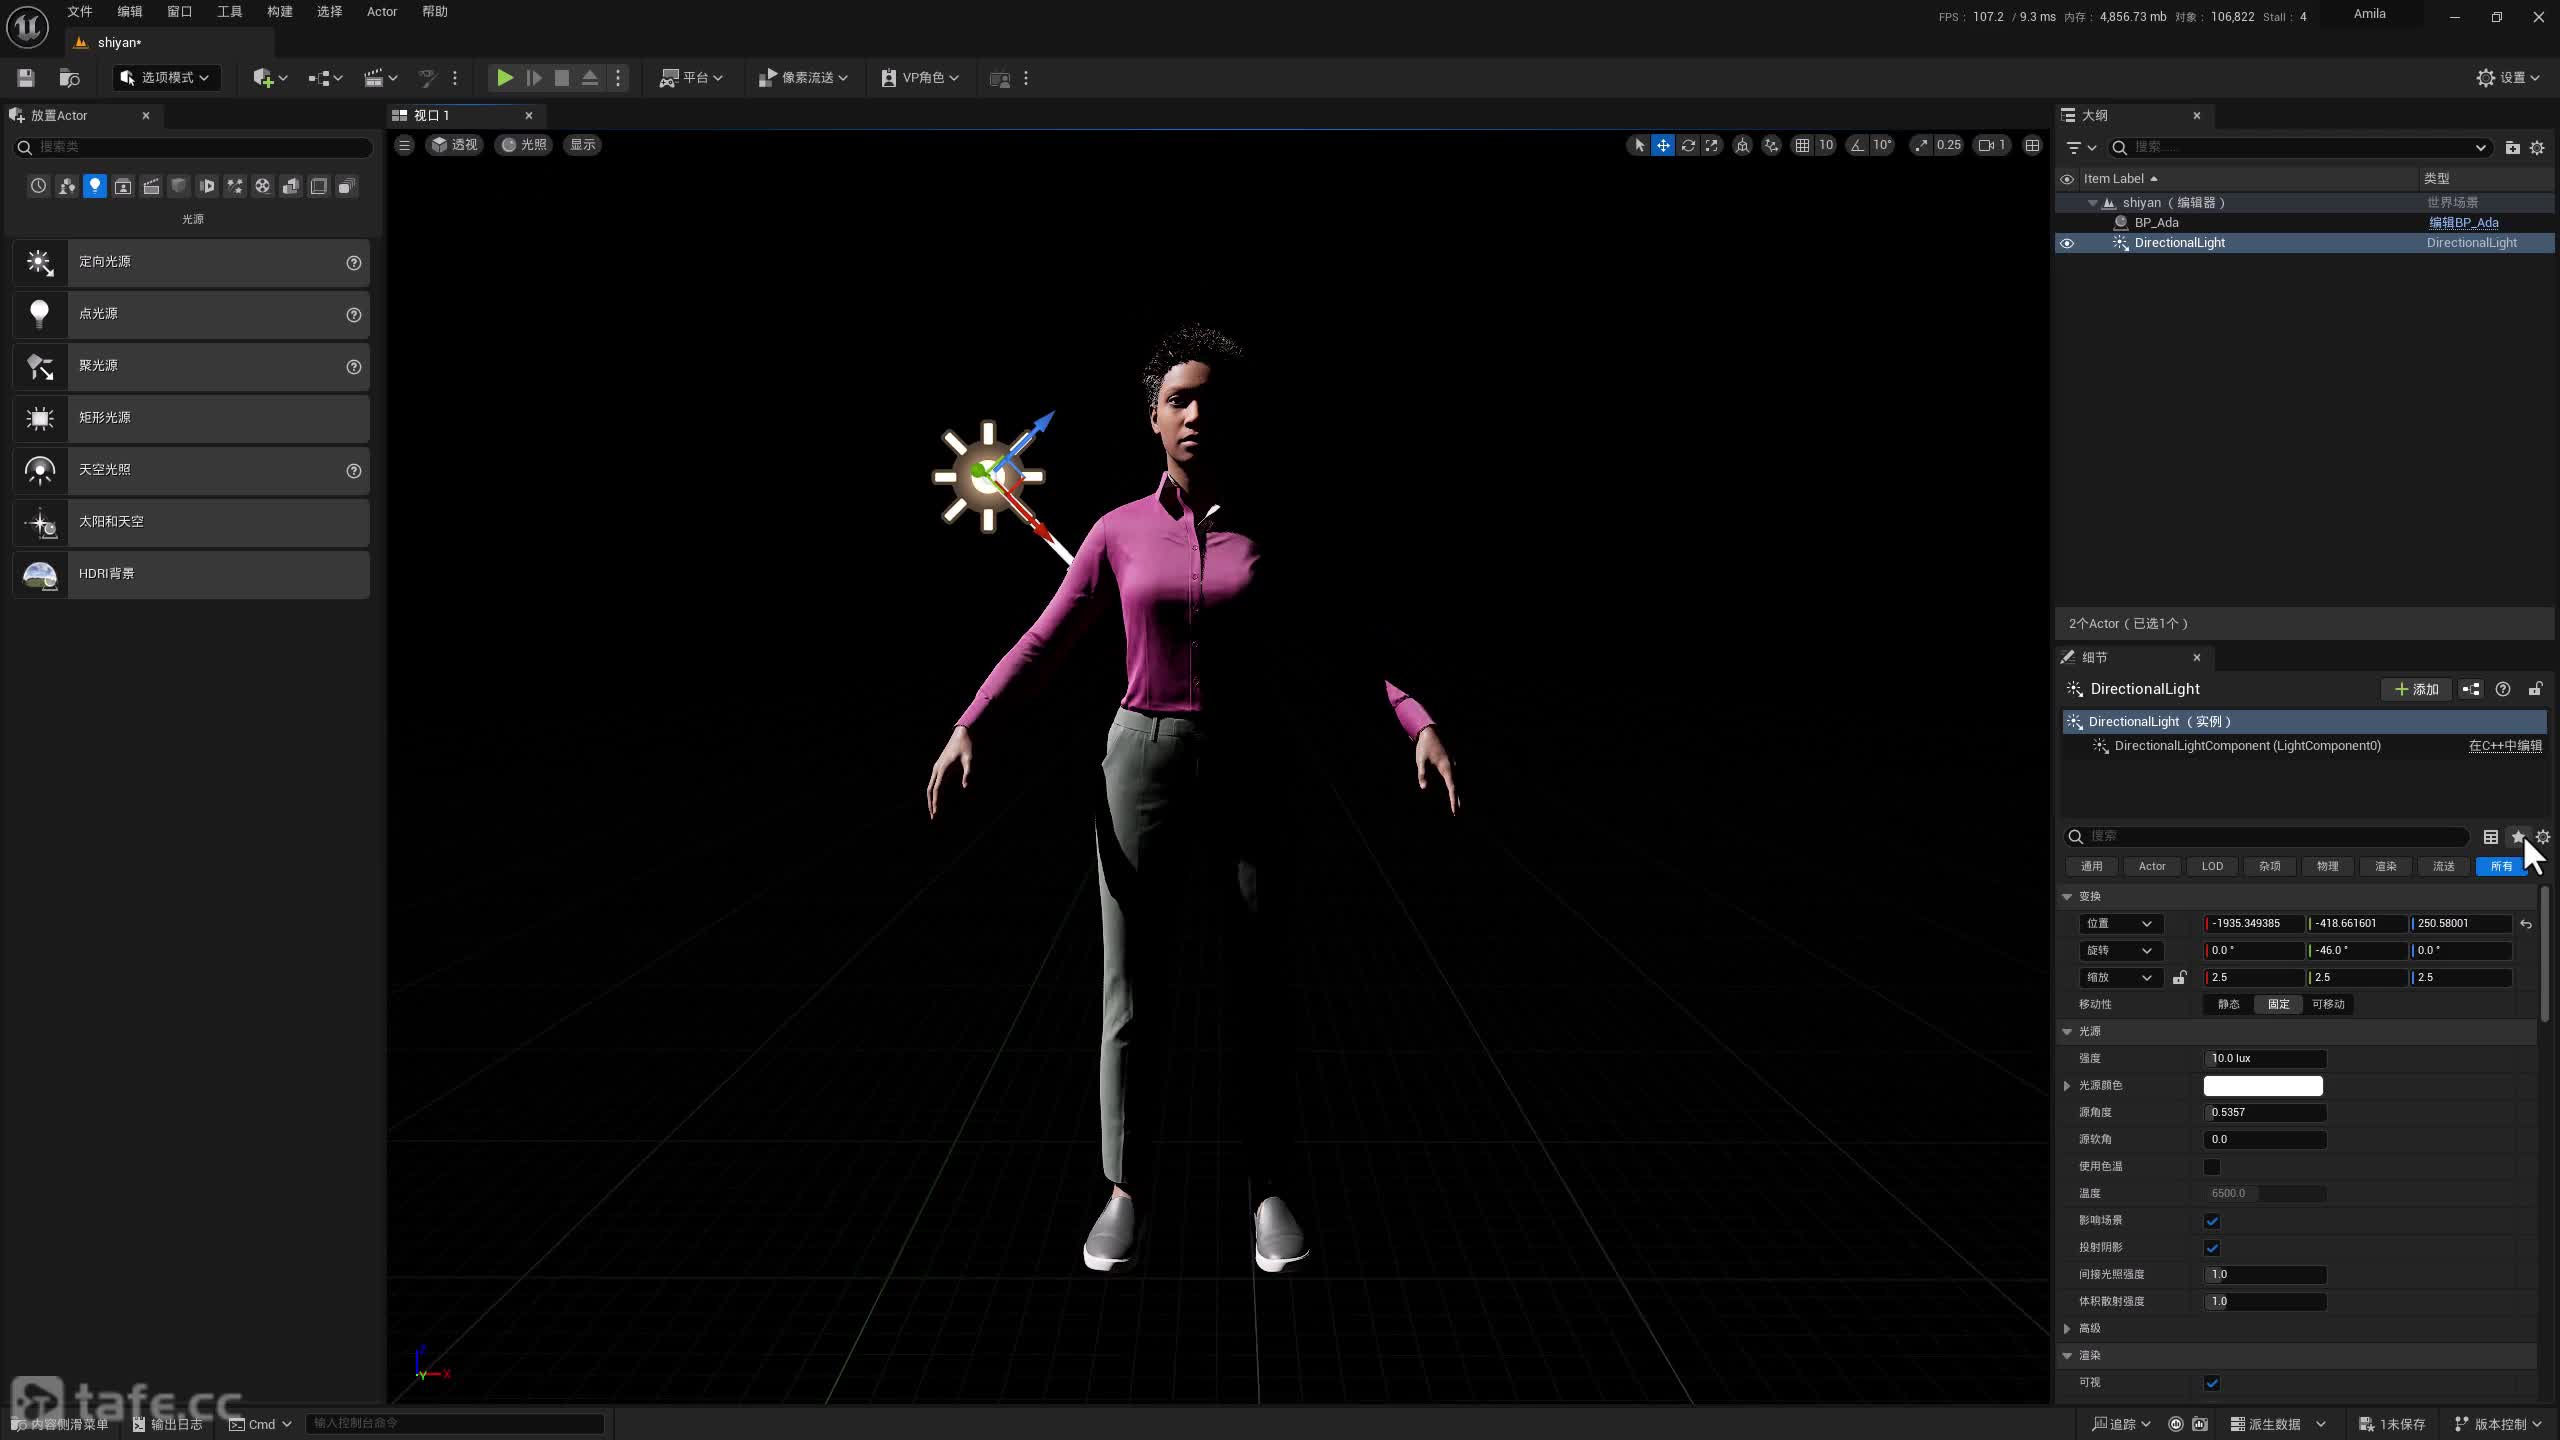Collapse the shiyan world tree node

pyautogui.click(x=2092, y=203)
